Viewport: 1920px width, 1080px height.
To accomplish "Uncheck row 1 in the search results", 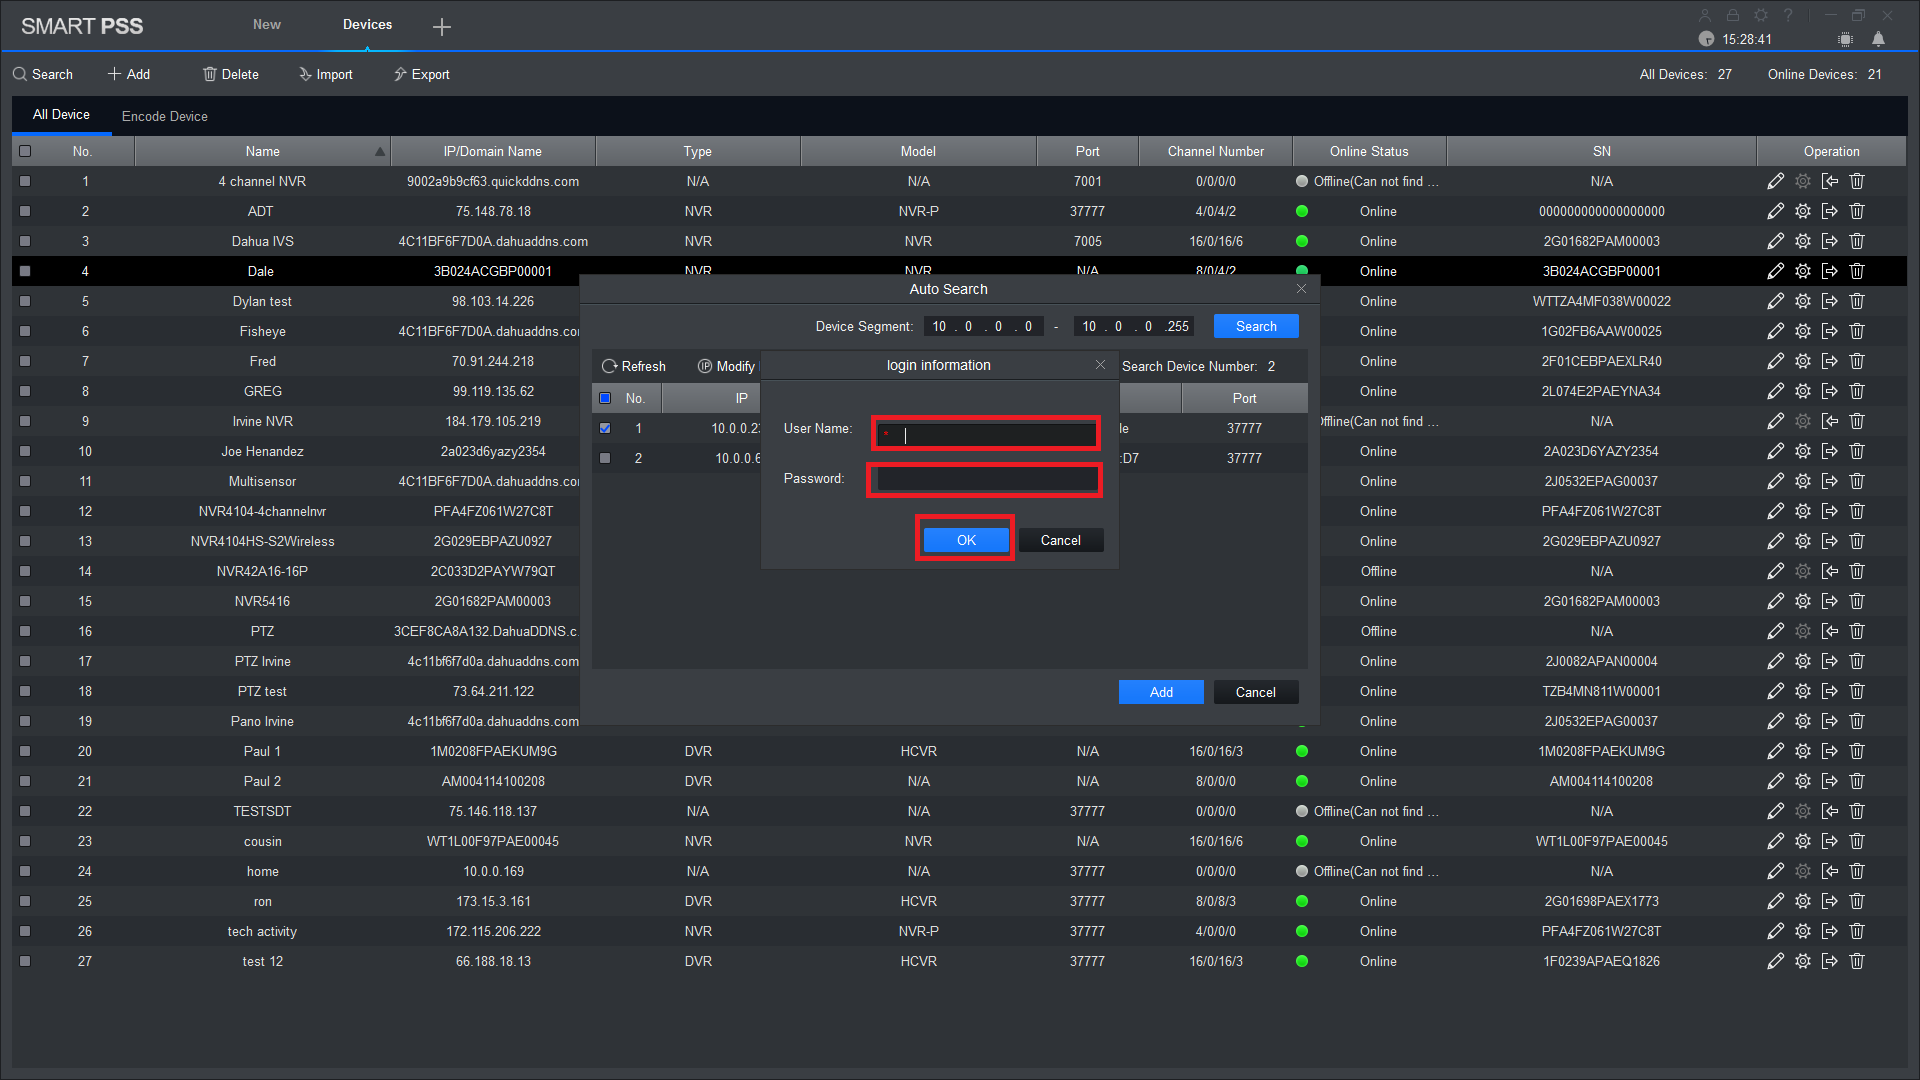I will click(x=605, y=428).
